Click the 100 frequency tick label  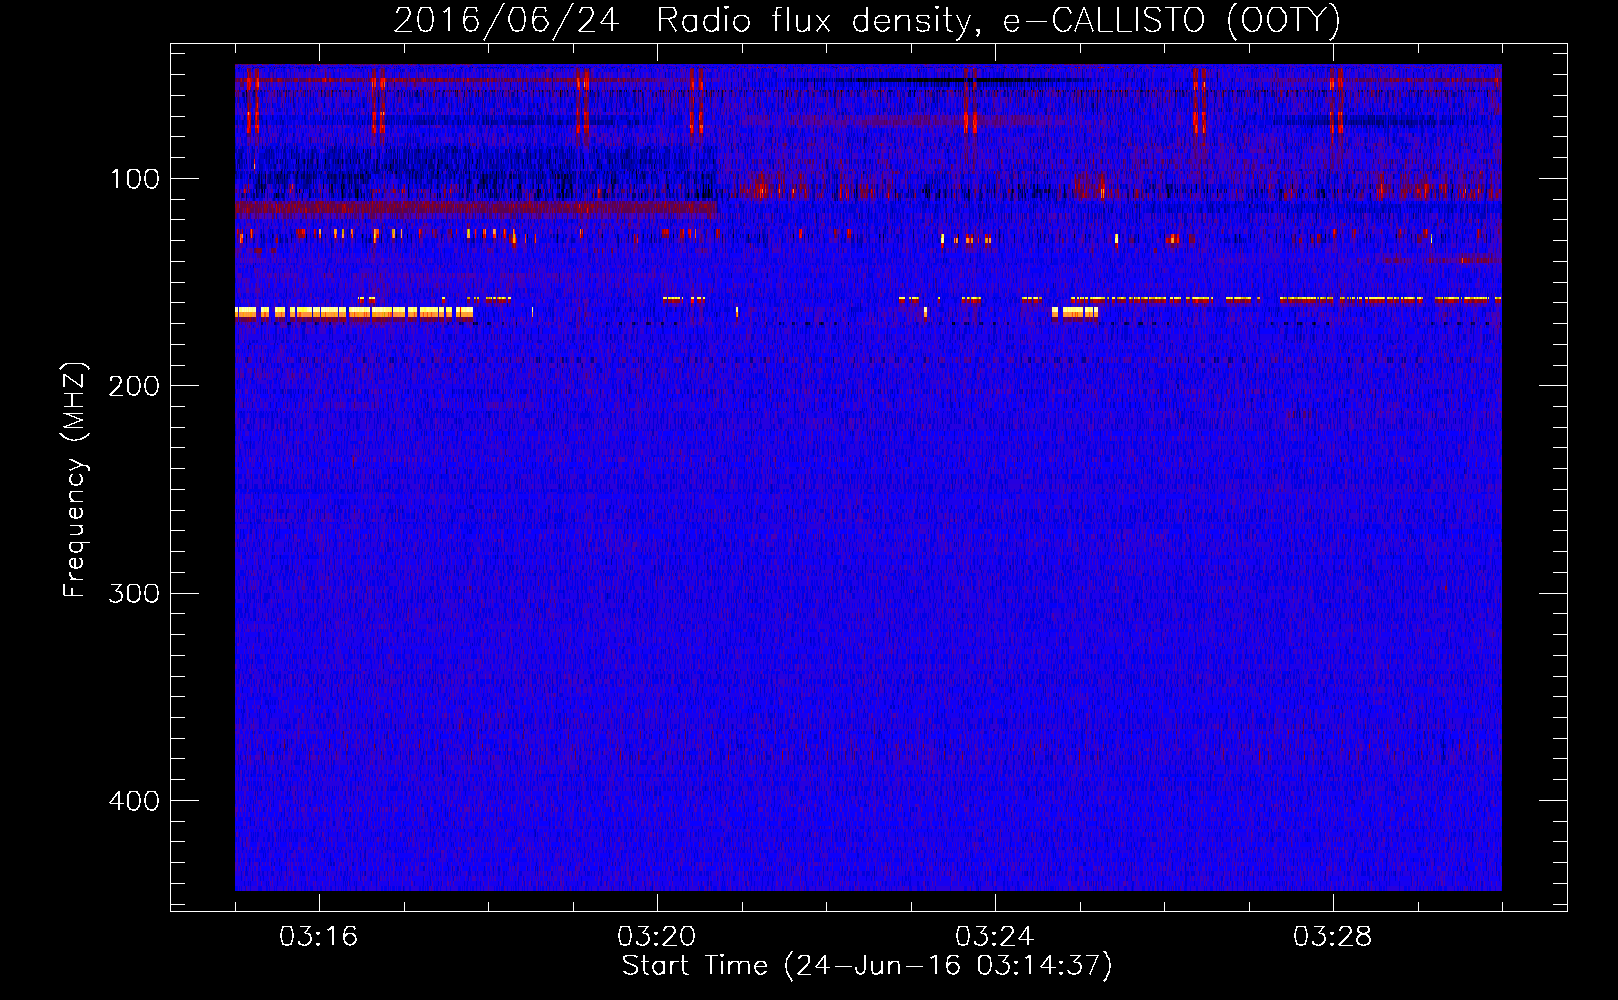click(135, 179)
